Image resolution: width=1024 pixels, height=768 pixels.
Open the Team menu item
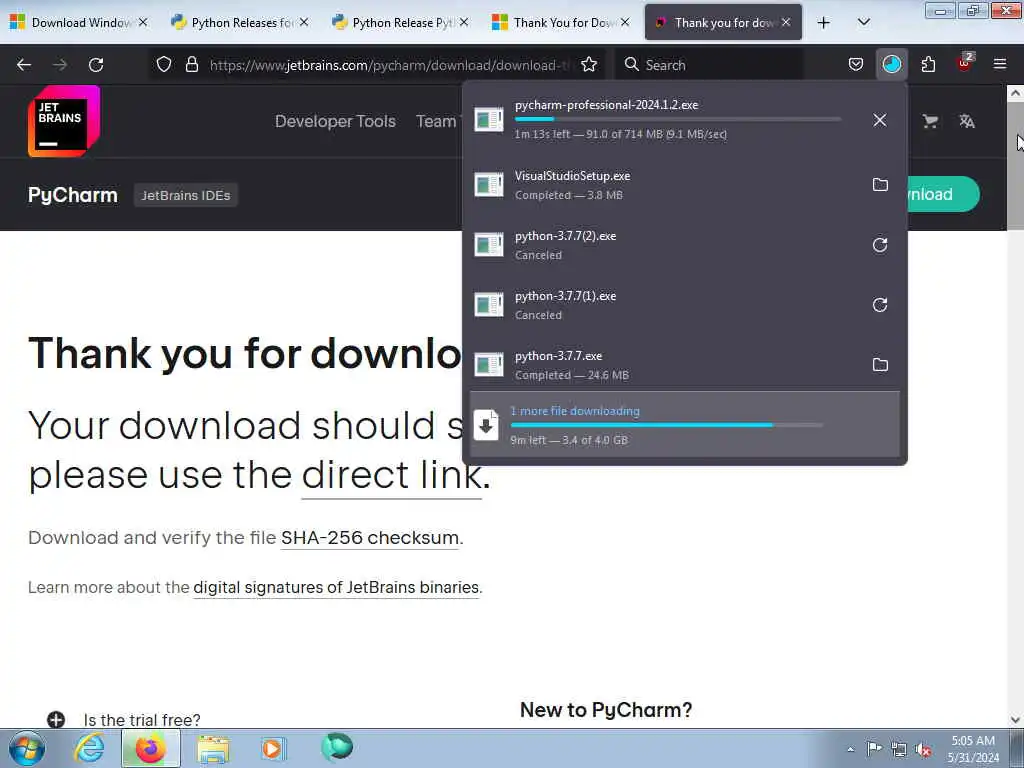pos(436,121)
